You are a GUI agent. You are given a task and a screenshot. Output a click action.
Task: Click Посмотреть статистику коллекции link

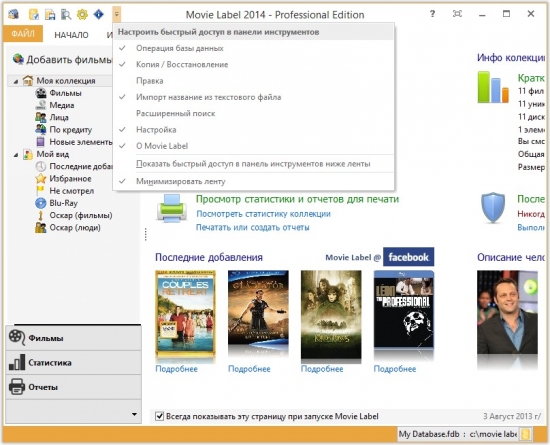click(x=263, y=214)
